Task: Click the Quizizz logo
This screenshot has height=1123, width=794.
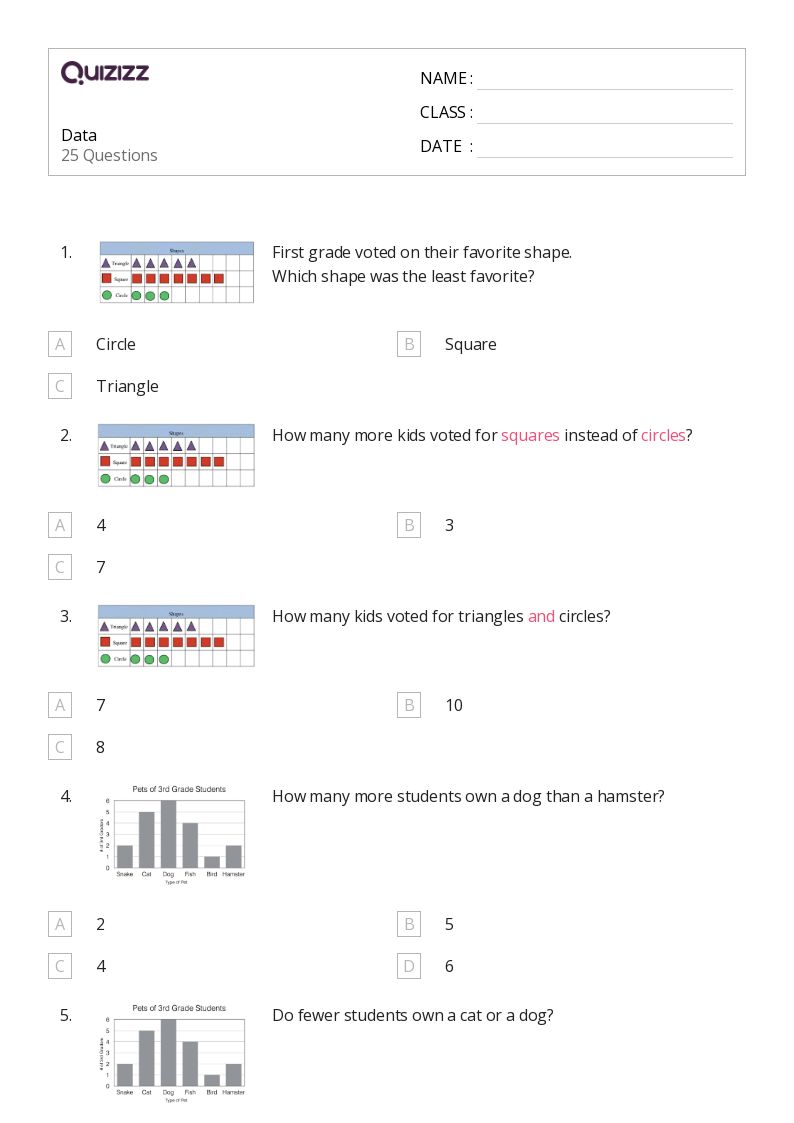Action: (x=105, y=72)
